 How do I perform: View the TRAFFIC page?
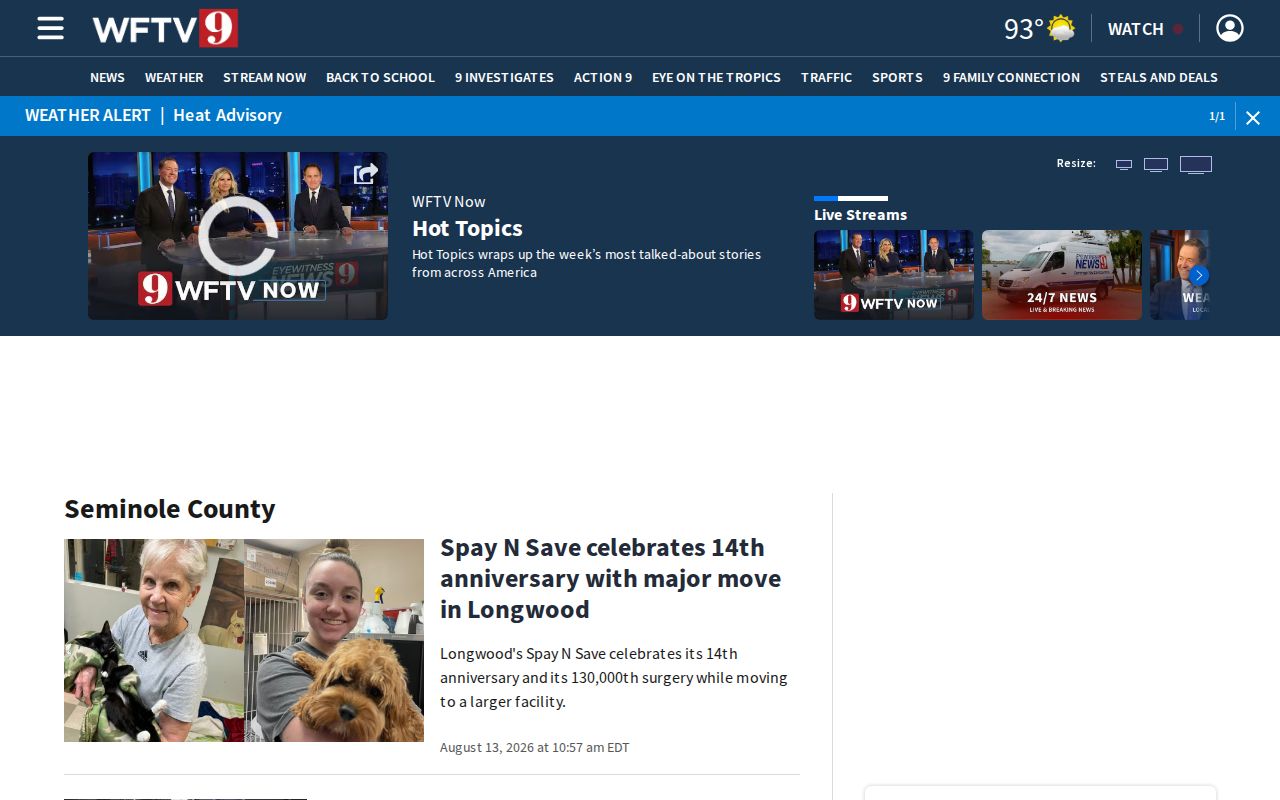pos(826,77)
